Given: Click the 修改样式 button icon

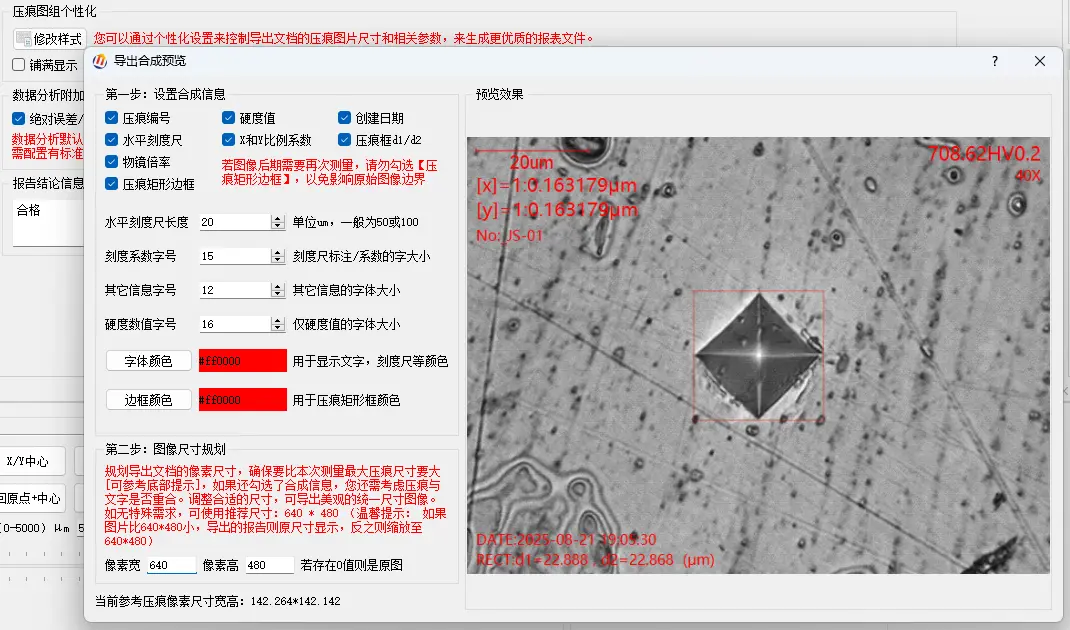Looking at the screenshot, I should [x=24, y=39].
